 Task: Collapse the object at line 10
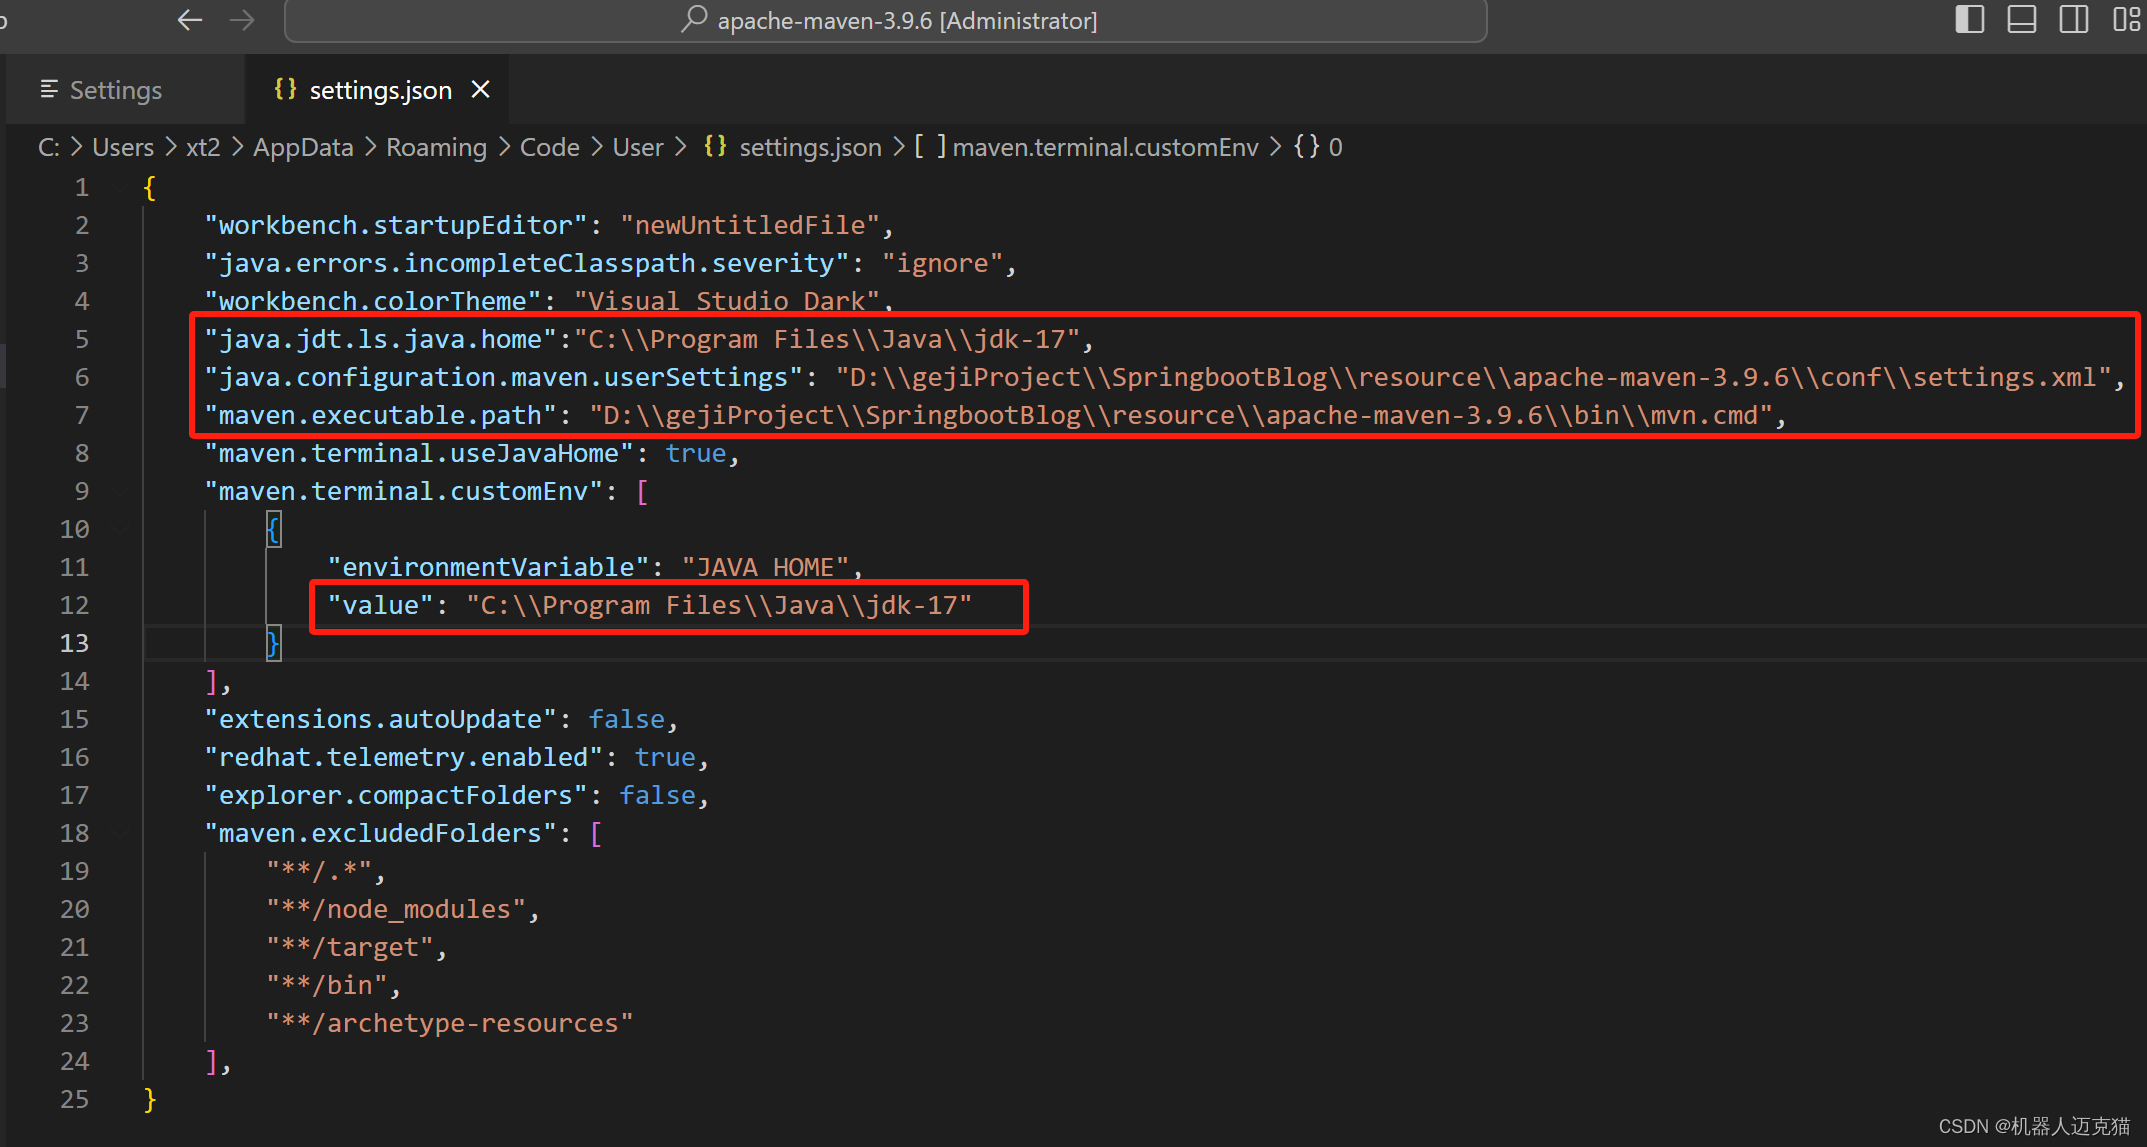tap(120, 530)
